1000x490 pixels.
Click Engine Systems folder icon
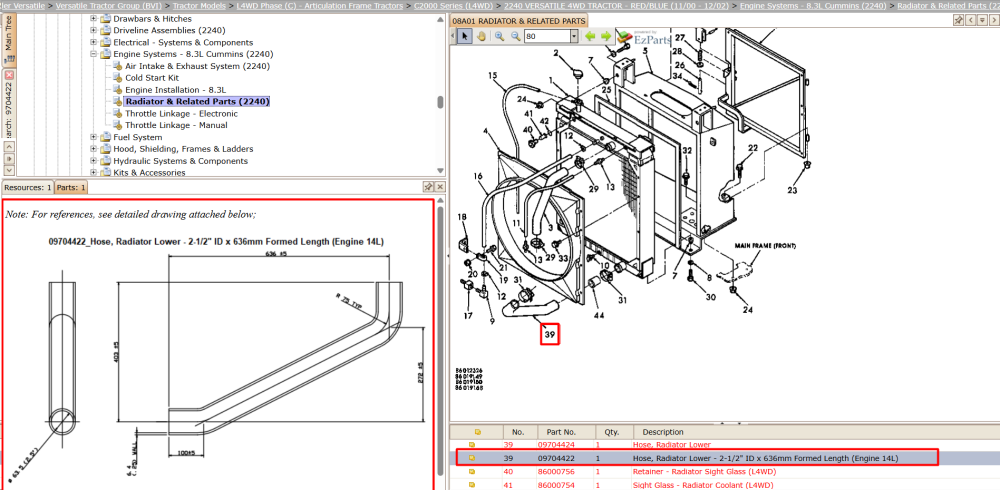[x=105, y=54]
